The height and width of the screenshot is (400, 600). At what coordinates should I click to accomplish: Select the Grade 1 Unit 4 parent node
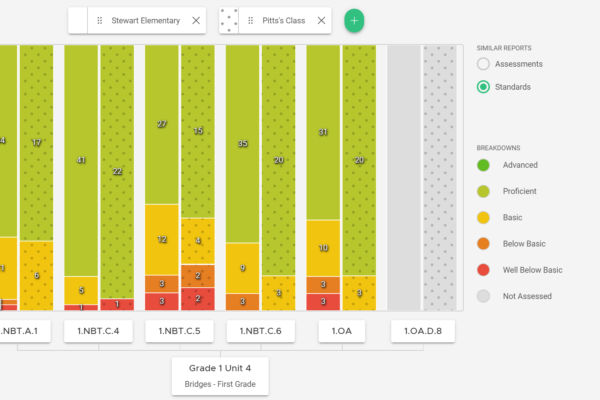220,376
